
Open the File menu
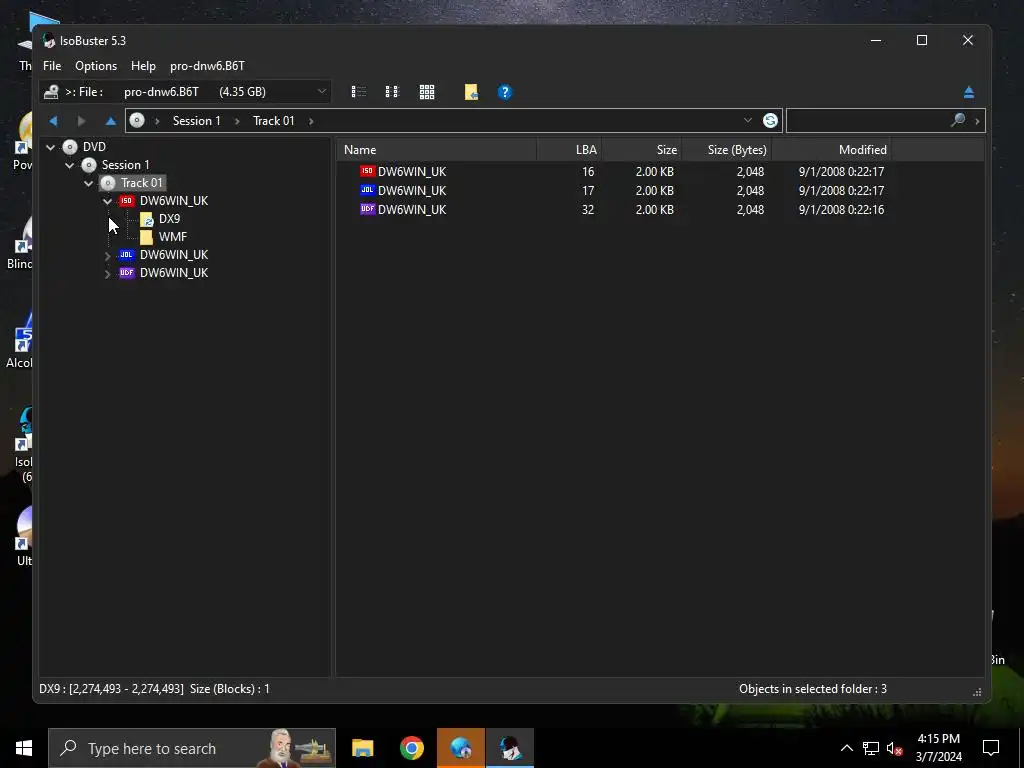click(x=52, y=66)
